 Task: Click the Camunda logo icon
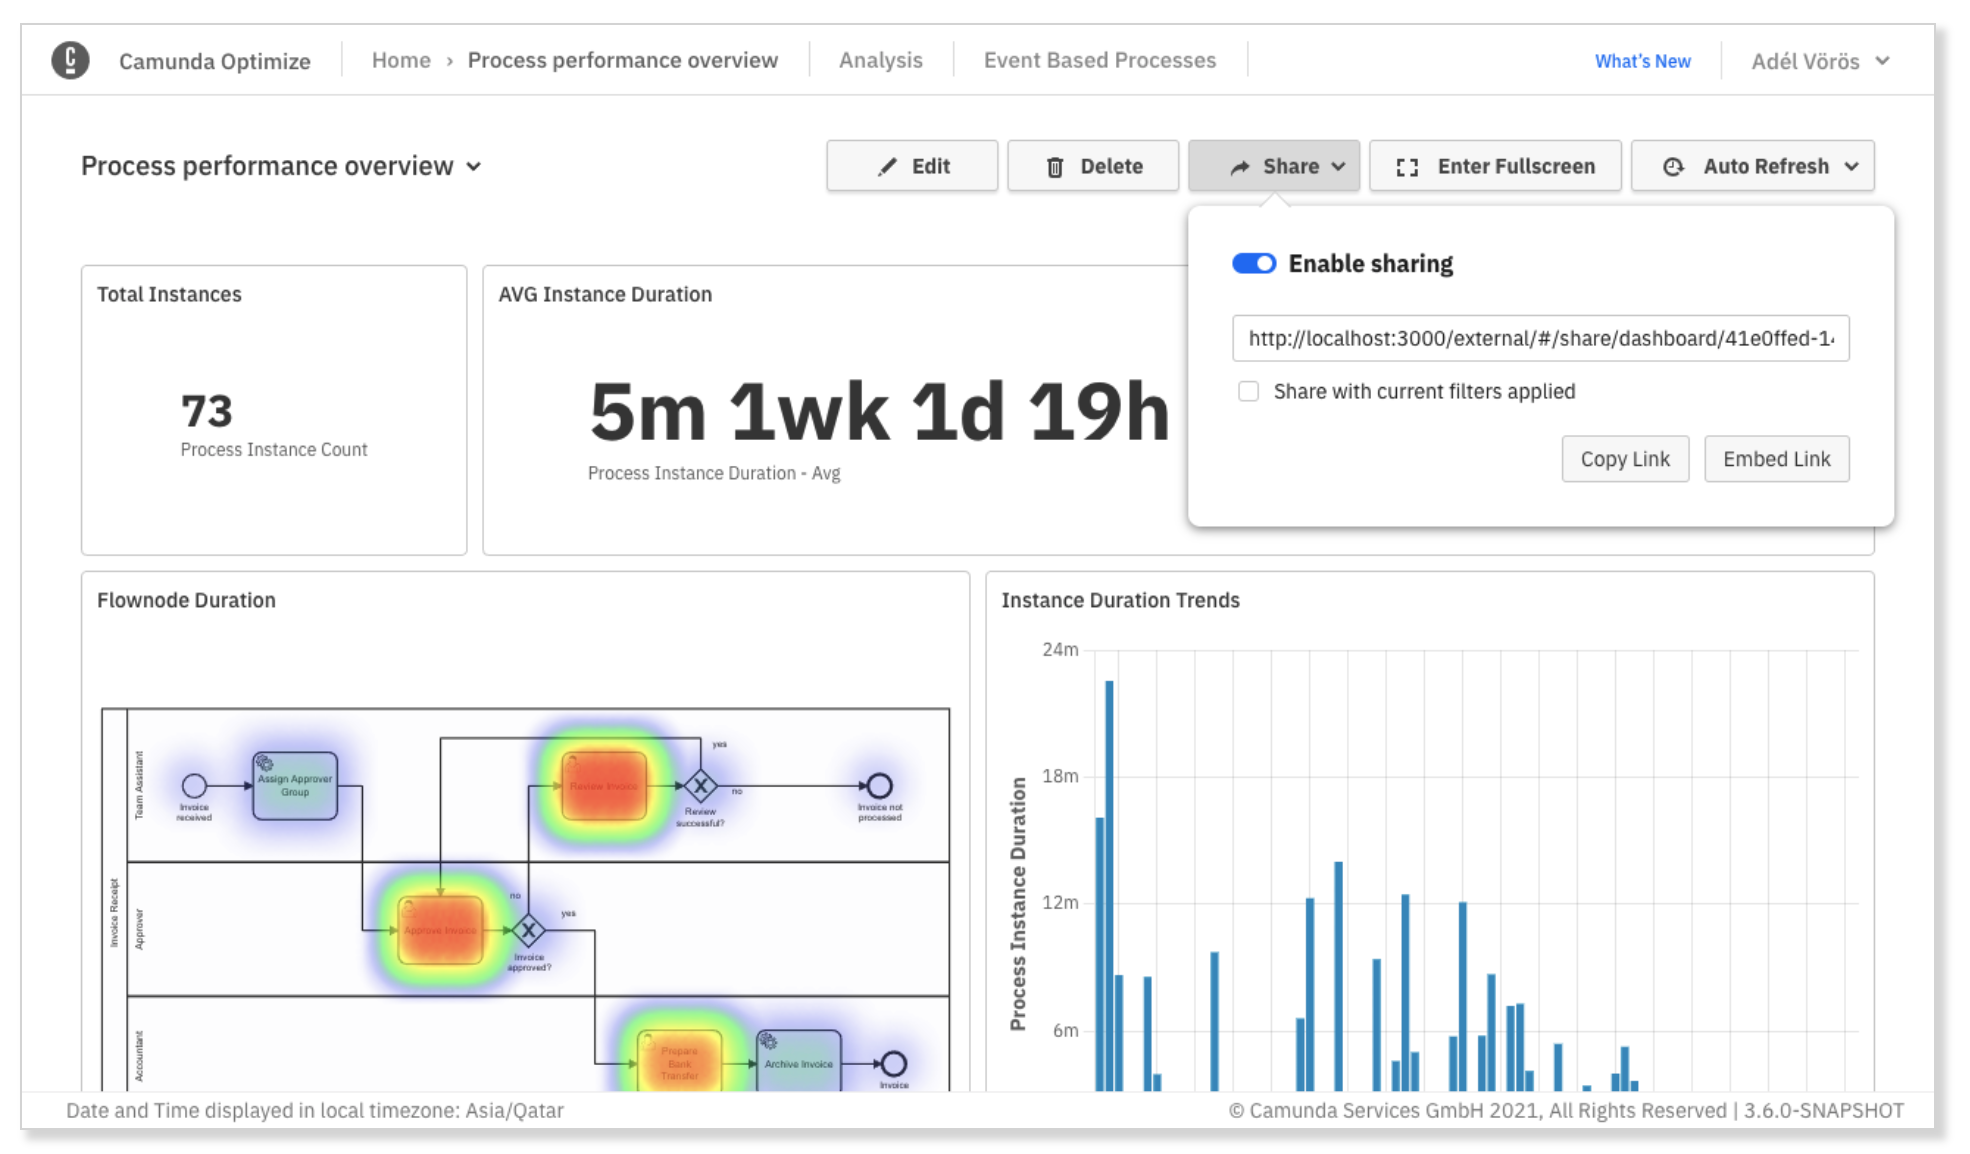tap(70, 60)
